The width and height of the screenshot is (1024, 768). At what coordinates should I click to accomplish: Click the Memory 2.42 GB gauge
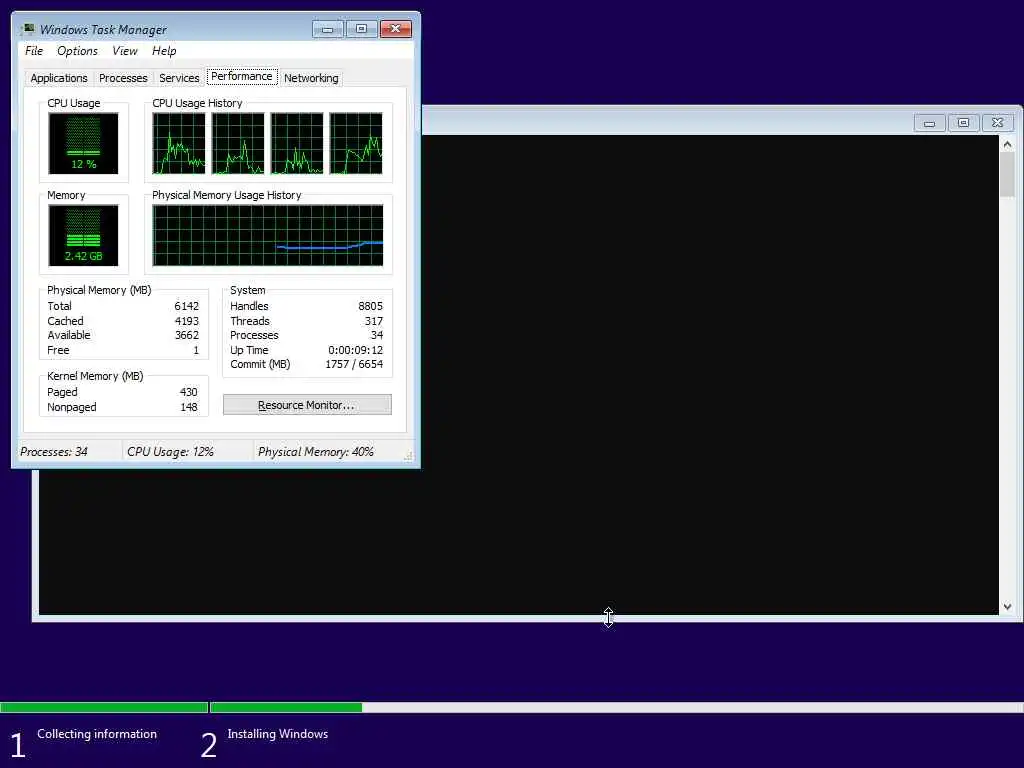(84, 235)
